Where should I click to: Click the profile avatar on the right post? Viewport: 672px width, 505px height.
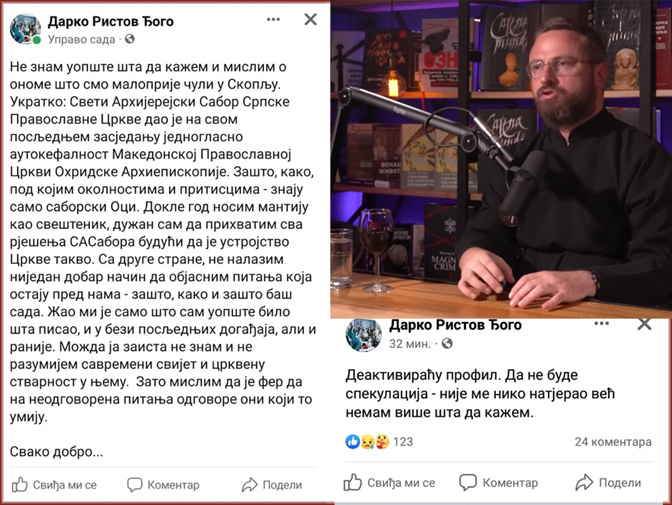(363, 335)
